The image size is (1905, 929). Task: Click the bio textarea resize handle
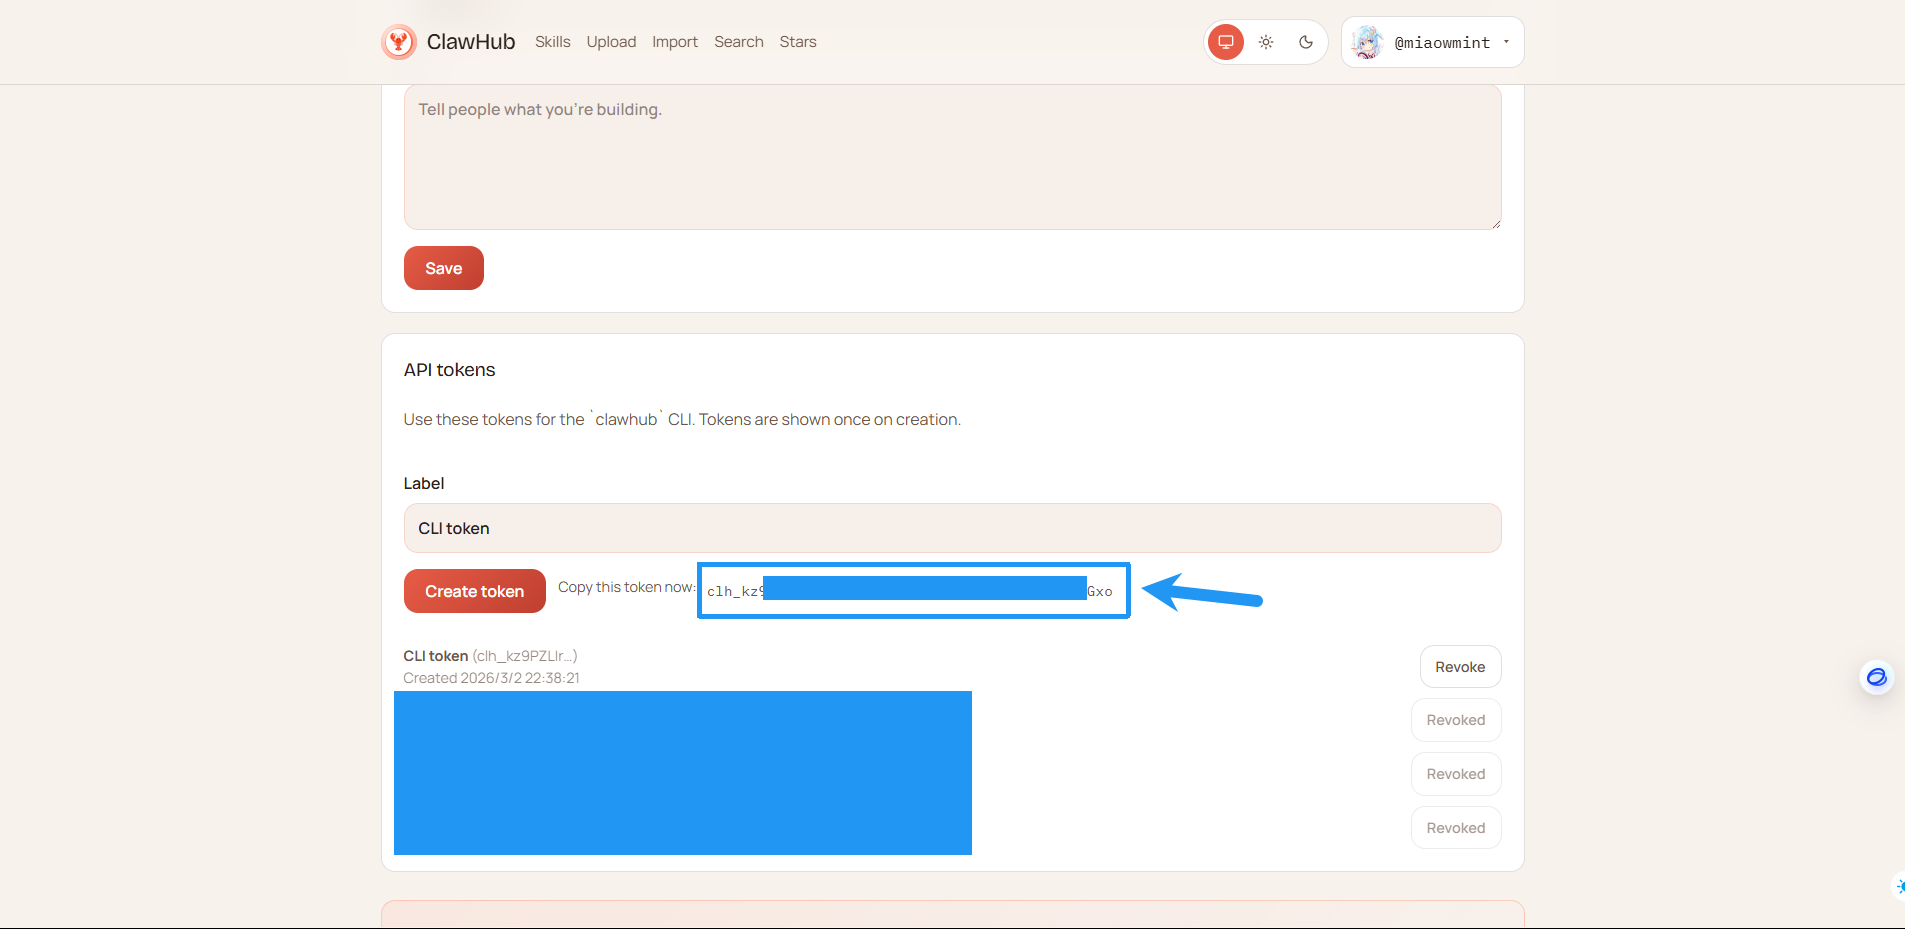point(1495,224)
